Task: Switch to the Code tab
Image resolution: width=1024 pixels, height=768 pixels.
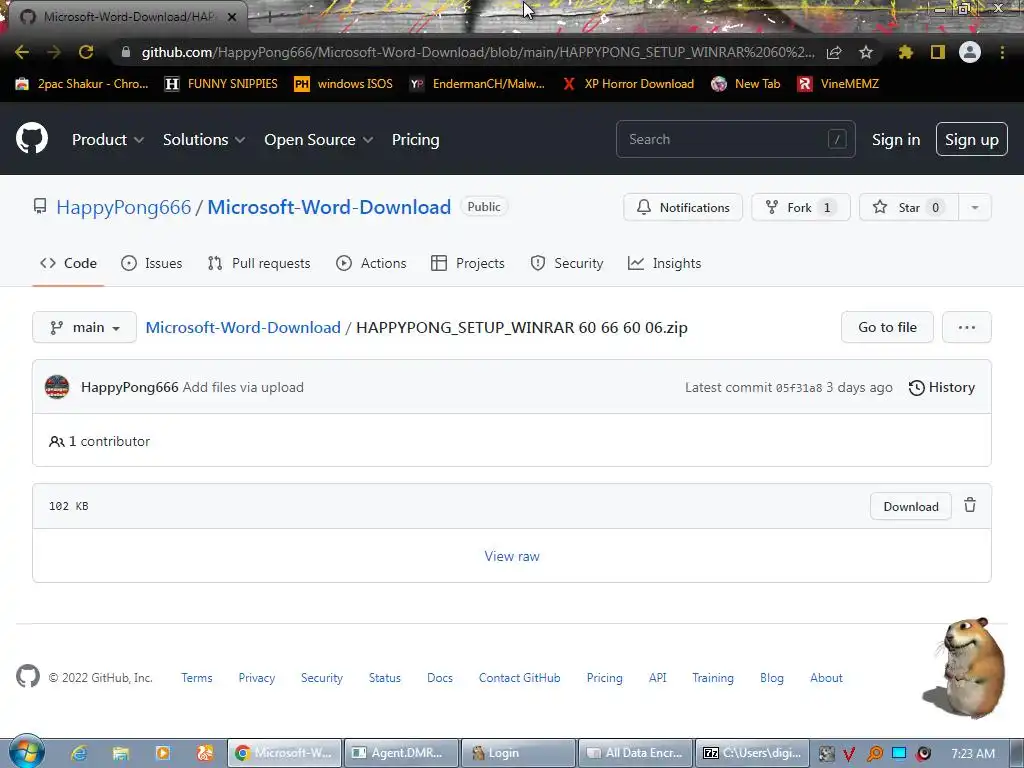Action: (x=68, y=263)
